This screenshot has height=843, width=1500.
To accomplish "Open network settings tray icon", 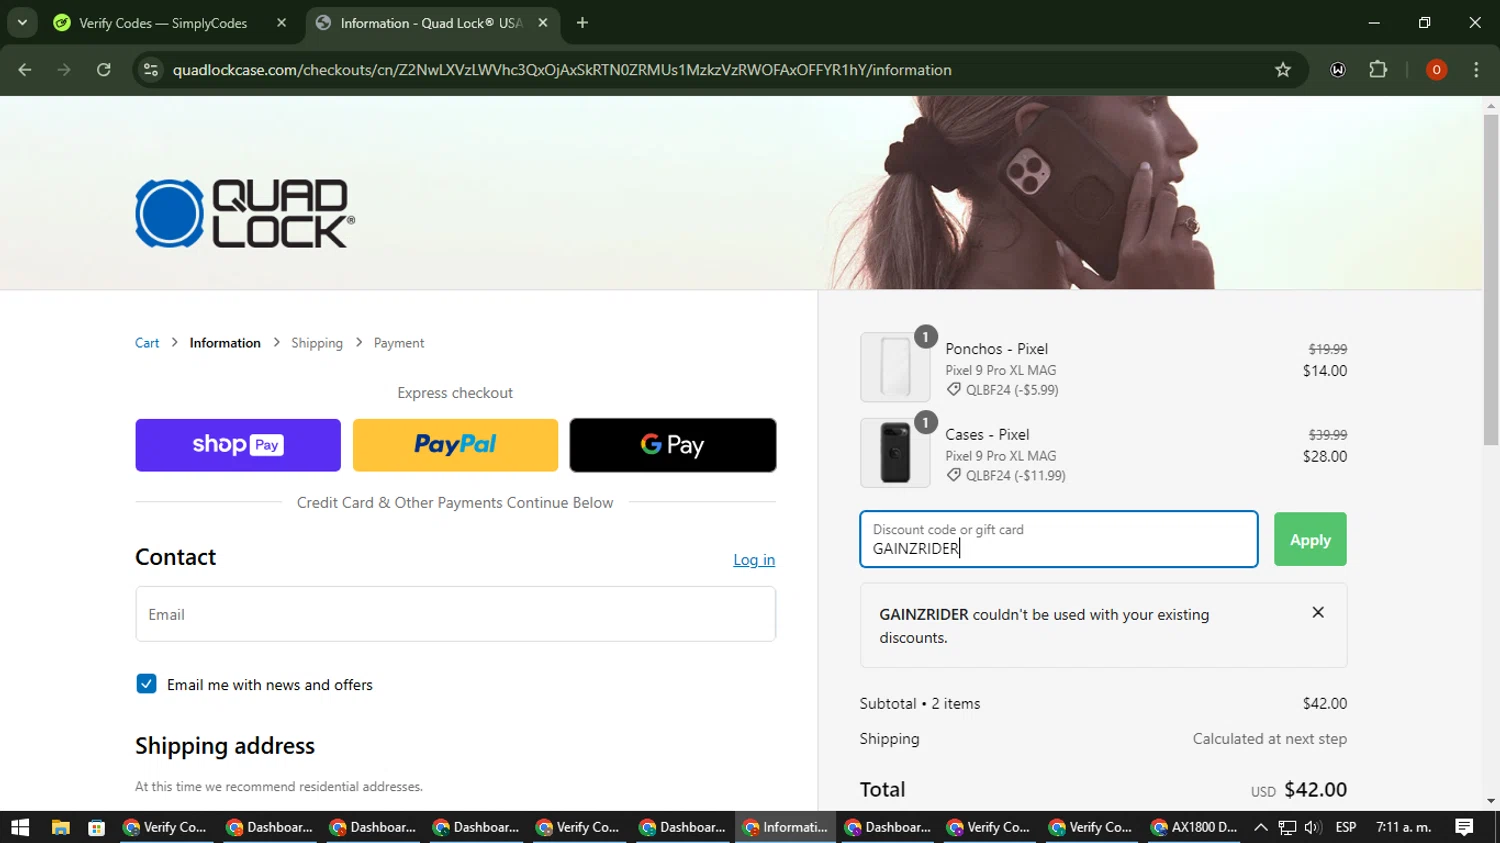I will [1287, 827].
